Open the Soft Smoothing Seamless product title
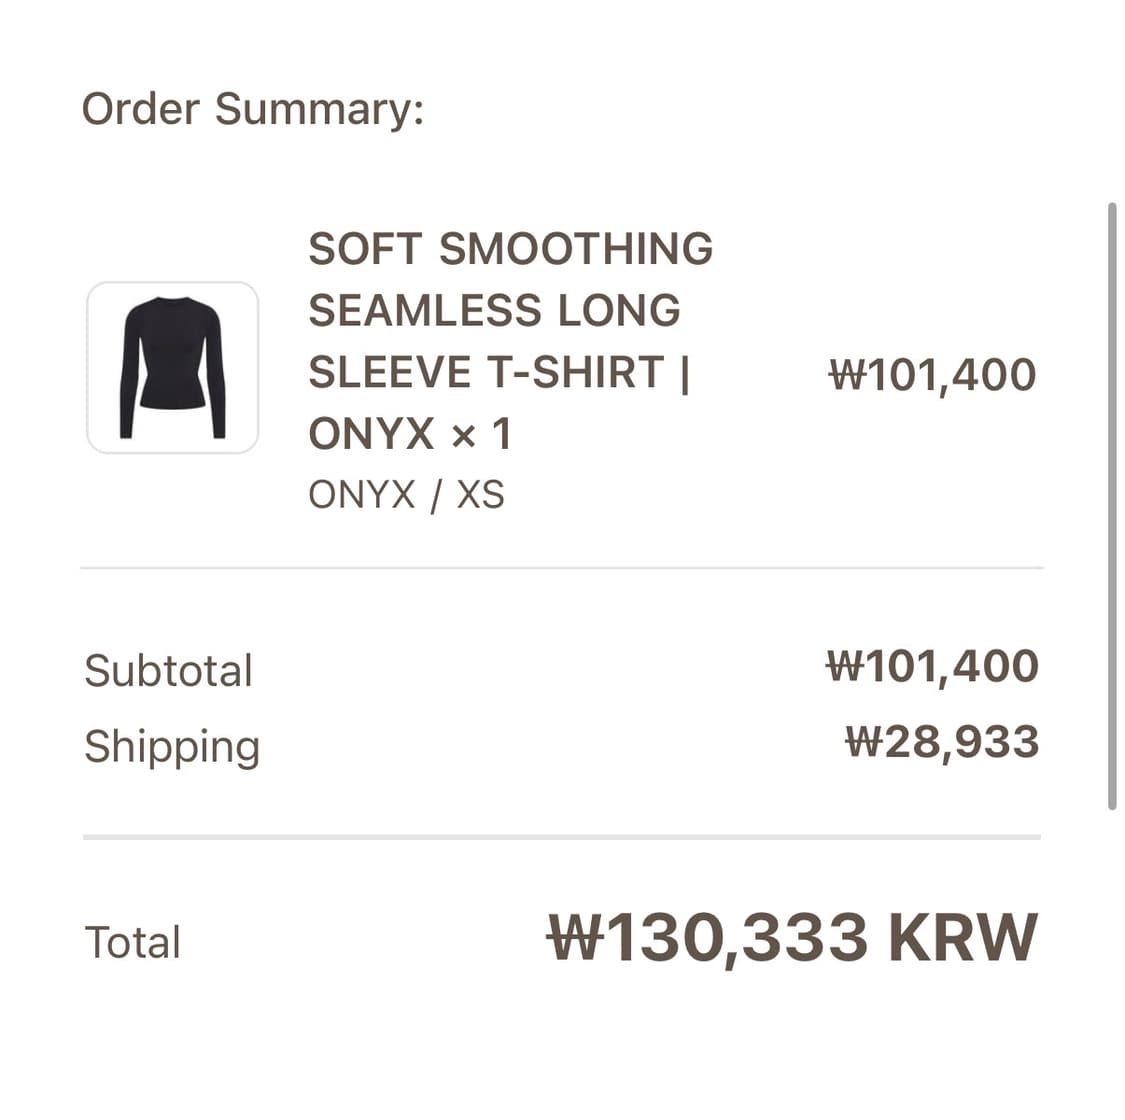 coord(509,340)
